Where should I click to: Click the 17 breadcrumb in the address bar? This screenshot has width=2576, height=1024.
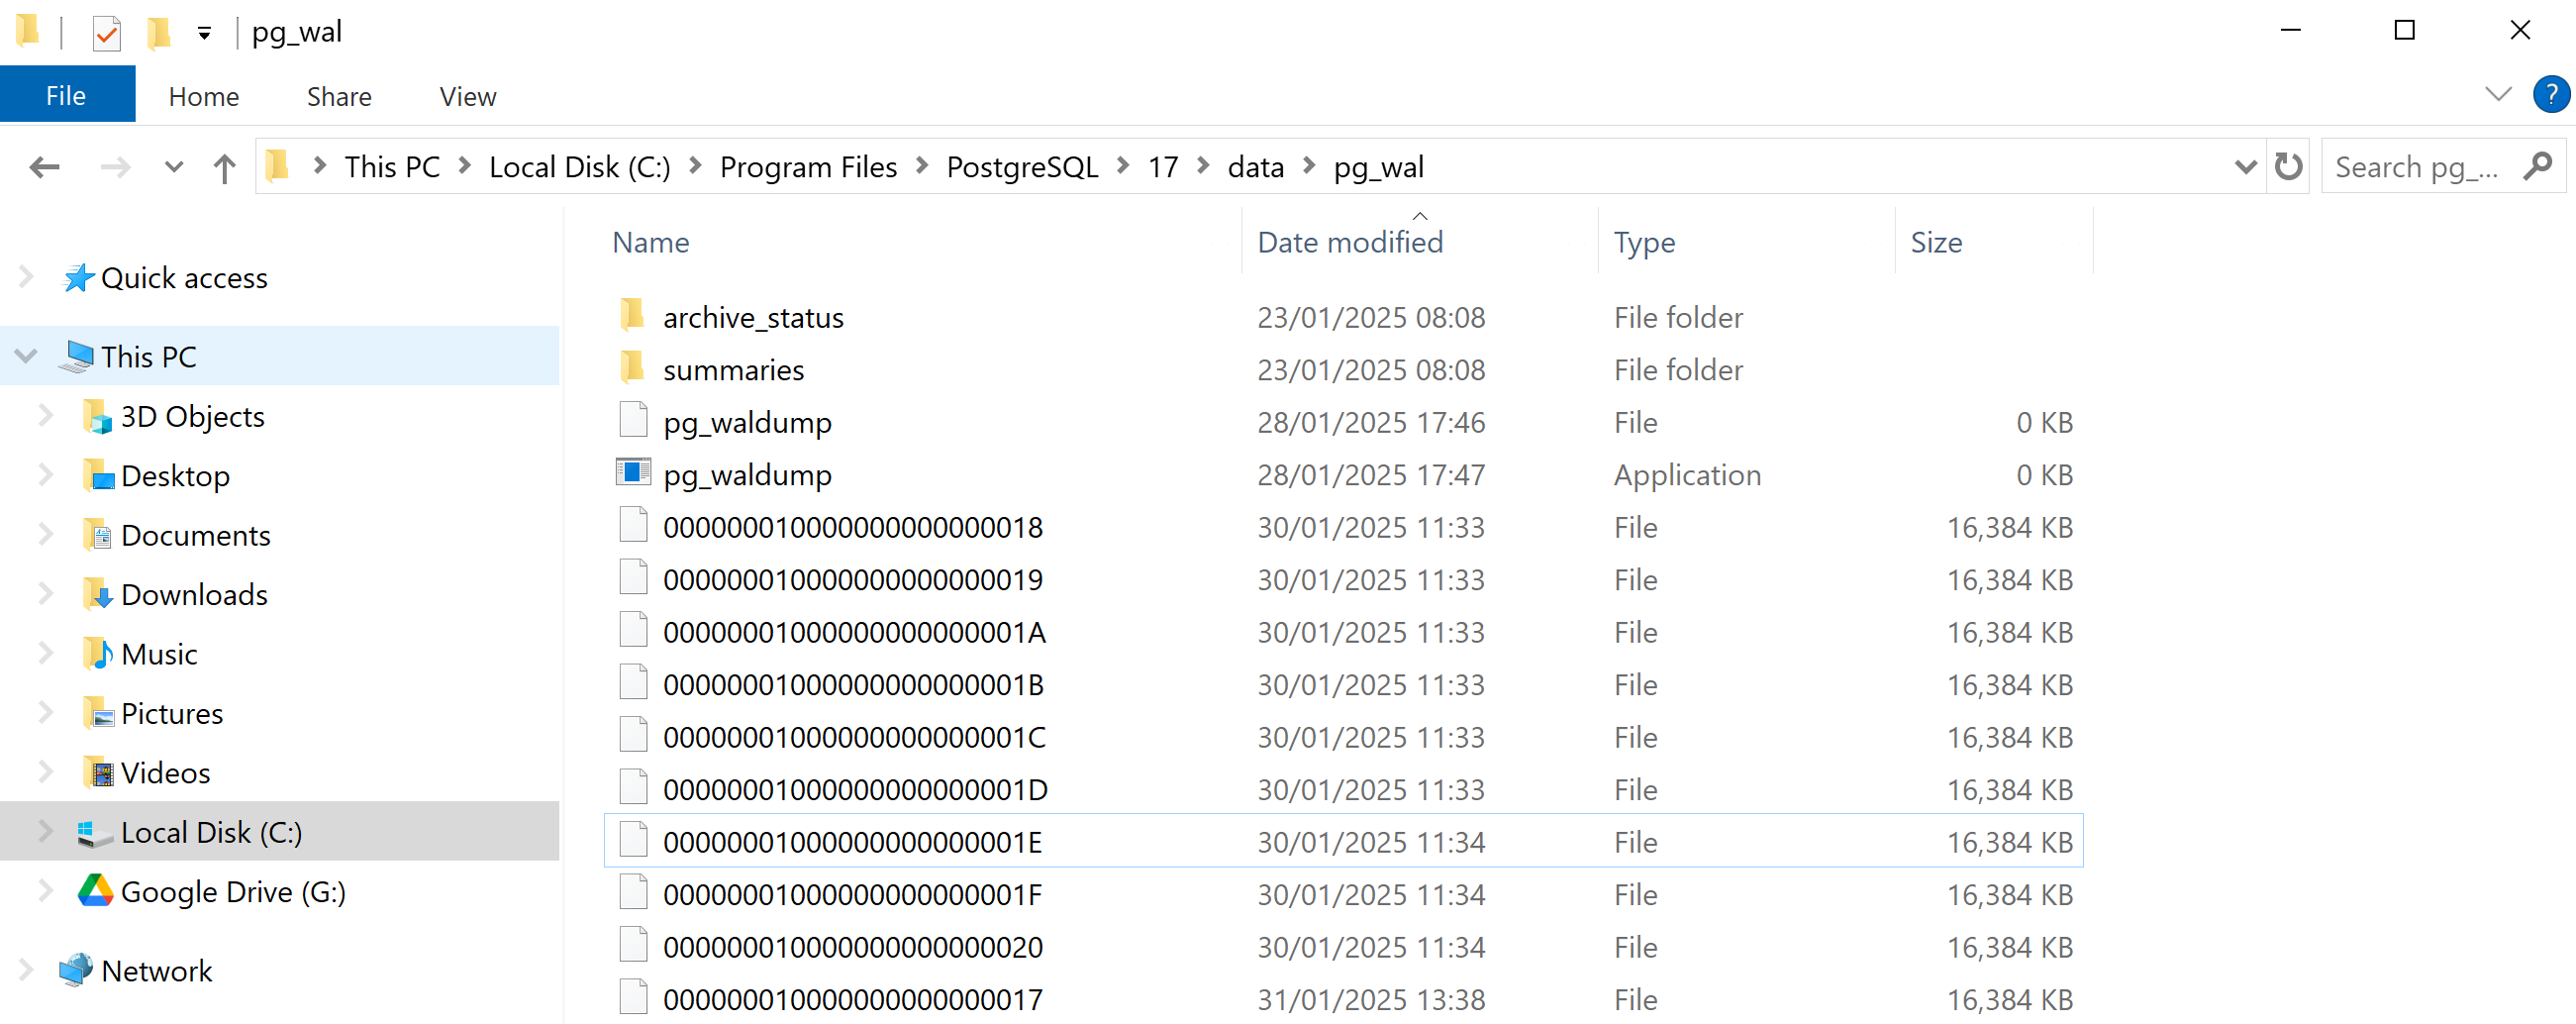point(1162,167)
